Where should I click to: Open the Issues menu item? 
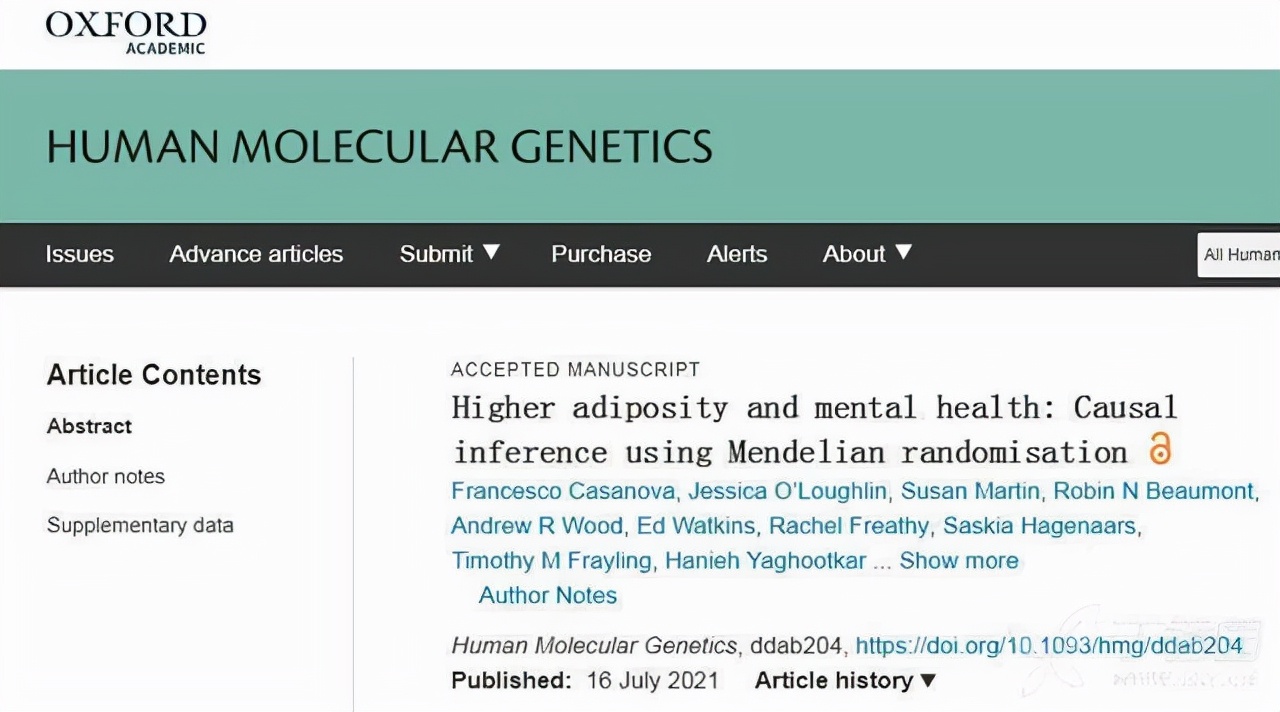[80, 254]
